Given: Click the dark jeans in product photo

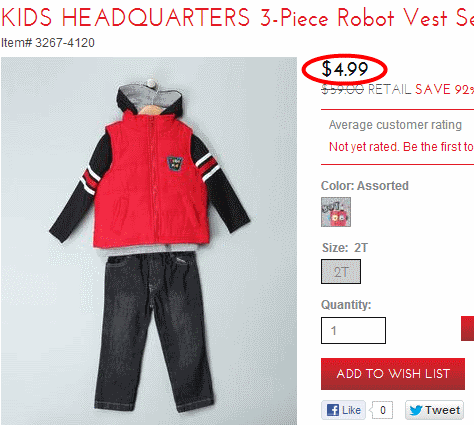Looking at the screenshot, I should (154, 330).
